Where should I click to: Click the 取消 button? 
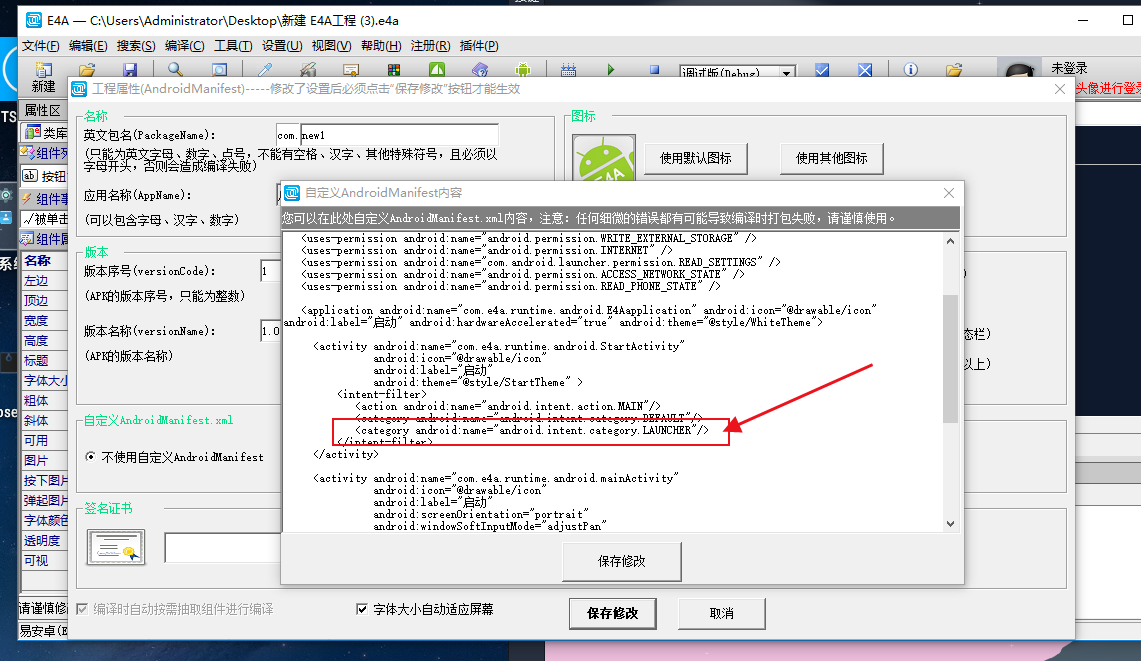[721, 613]
